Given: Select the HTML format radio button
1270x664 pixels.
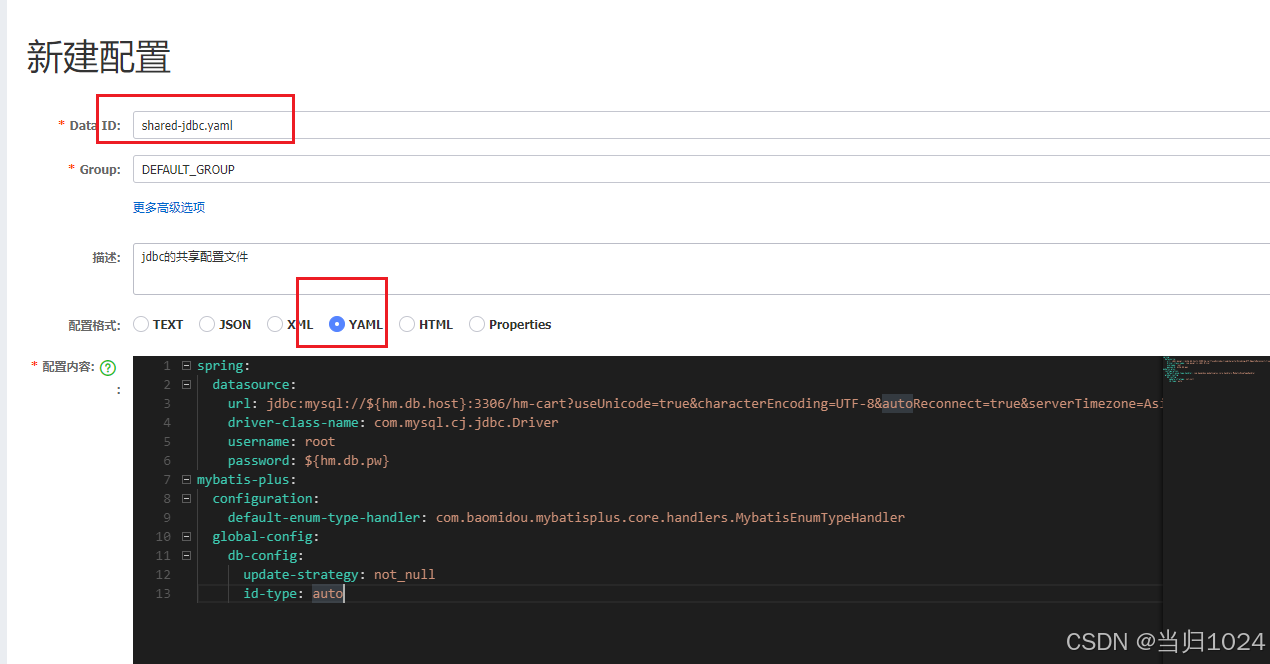Looking at the screenshot, I should [407, 324].
